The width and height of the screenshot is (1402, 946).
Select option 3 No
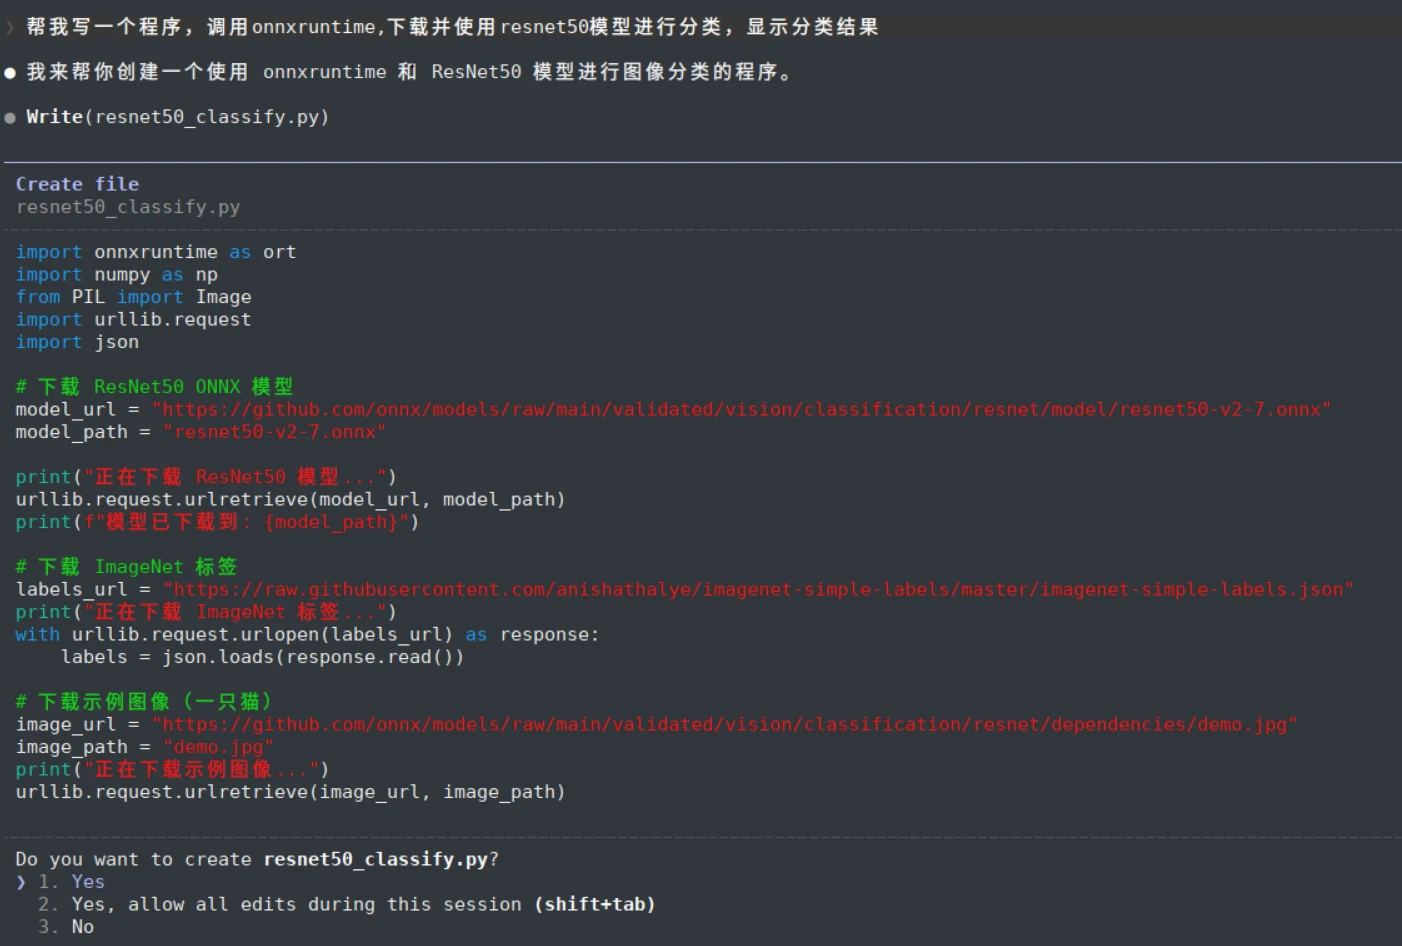point(66,927)
